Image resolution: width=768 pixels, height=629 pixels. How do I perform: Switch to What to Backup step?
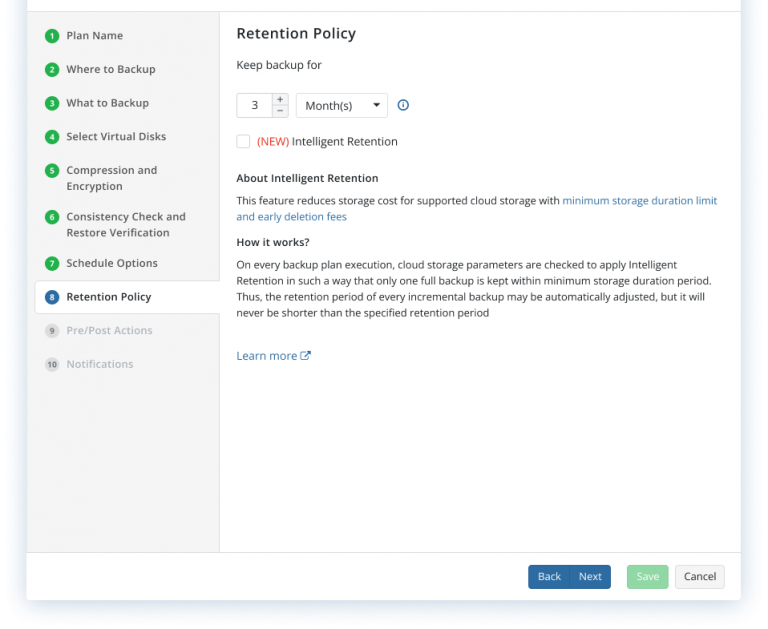[107, 103]
